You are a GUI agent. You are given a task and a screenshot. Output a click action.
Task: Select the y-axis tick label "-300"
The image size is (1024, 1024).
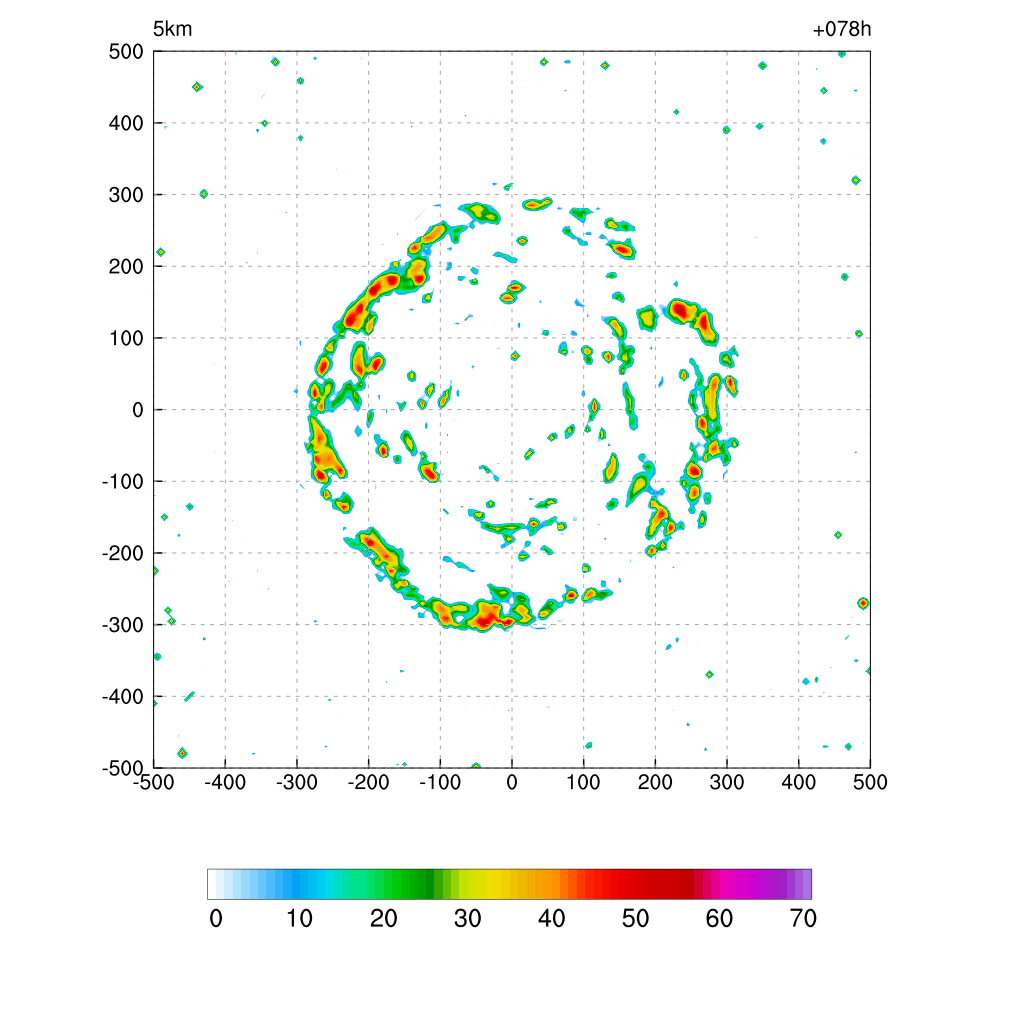coord(122,626)
